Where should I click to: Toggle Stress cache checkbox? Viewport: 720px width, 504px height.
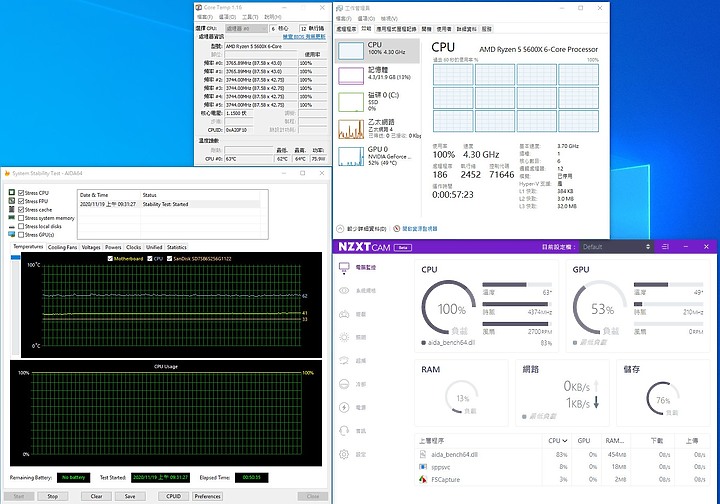click(x=21, y=209)
